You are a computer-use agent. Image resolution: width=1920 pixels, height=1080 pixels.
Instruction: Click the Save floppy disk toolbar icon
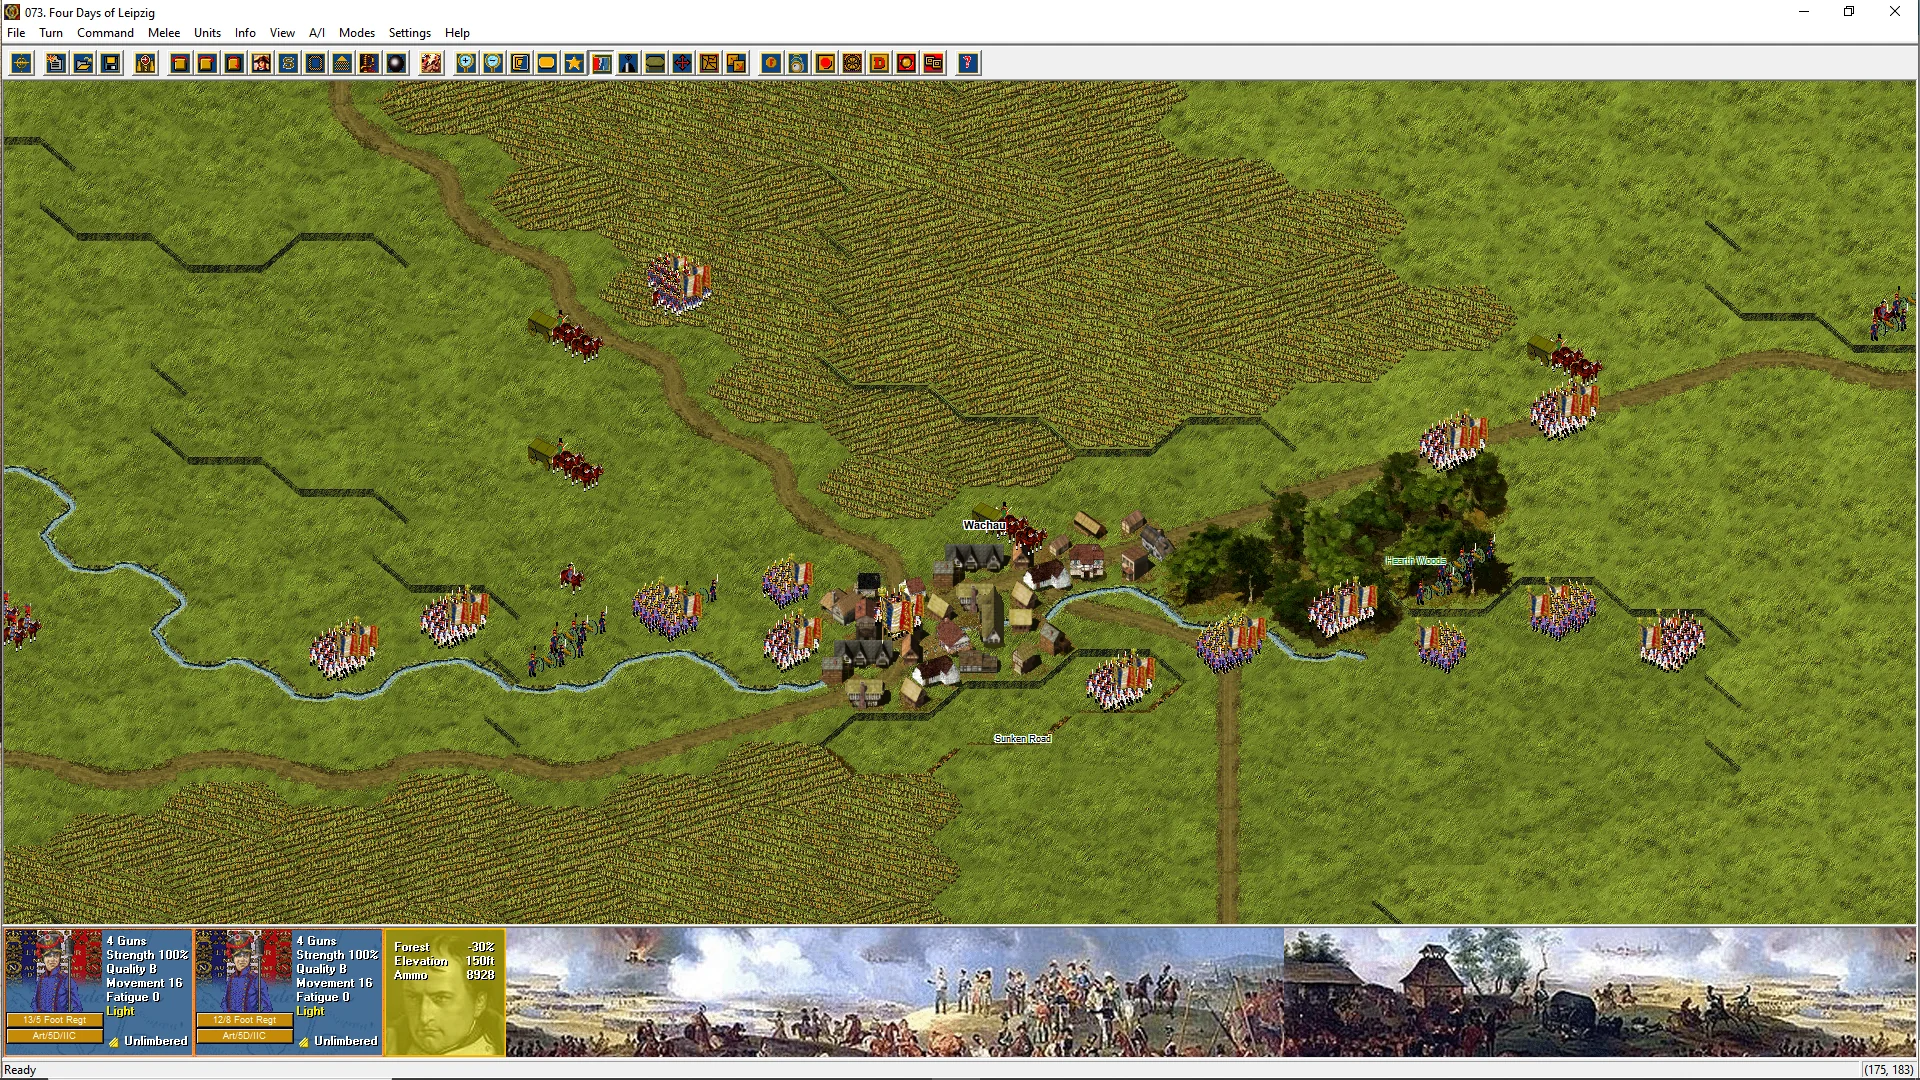[111, 63]
